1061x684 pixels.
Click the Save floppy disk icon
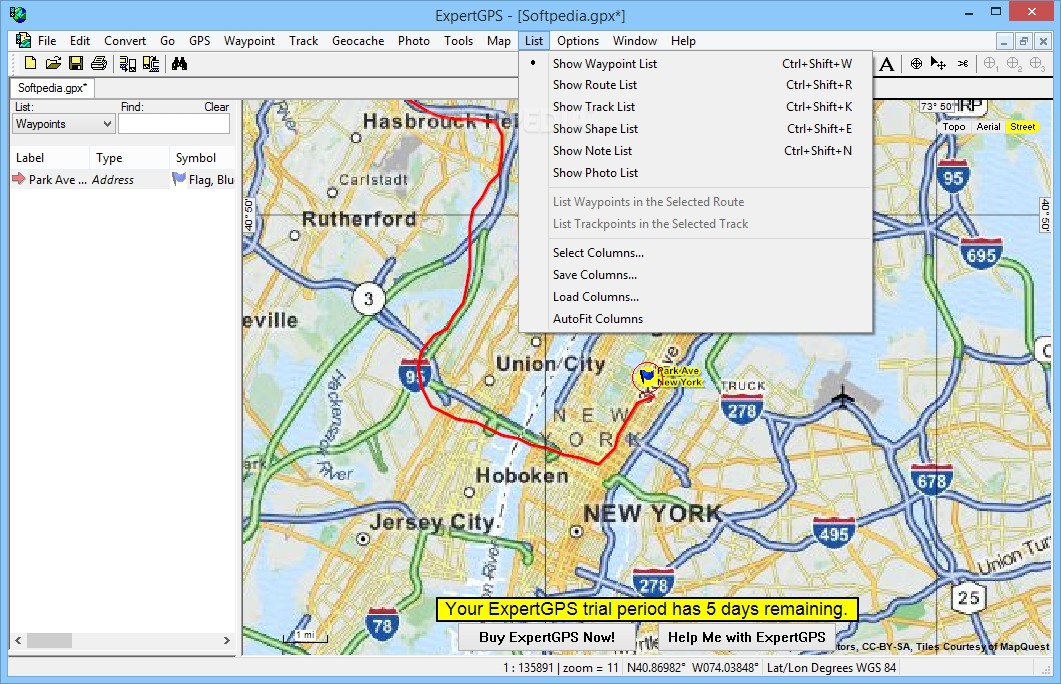click(x=76, y=64)
